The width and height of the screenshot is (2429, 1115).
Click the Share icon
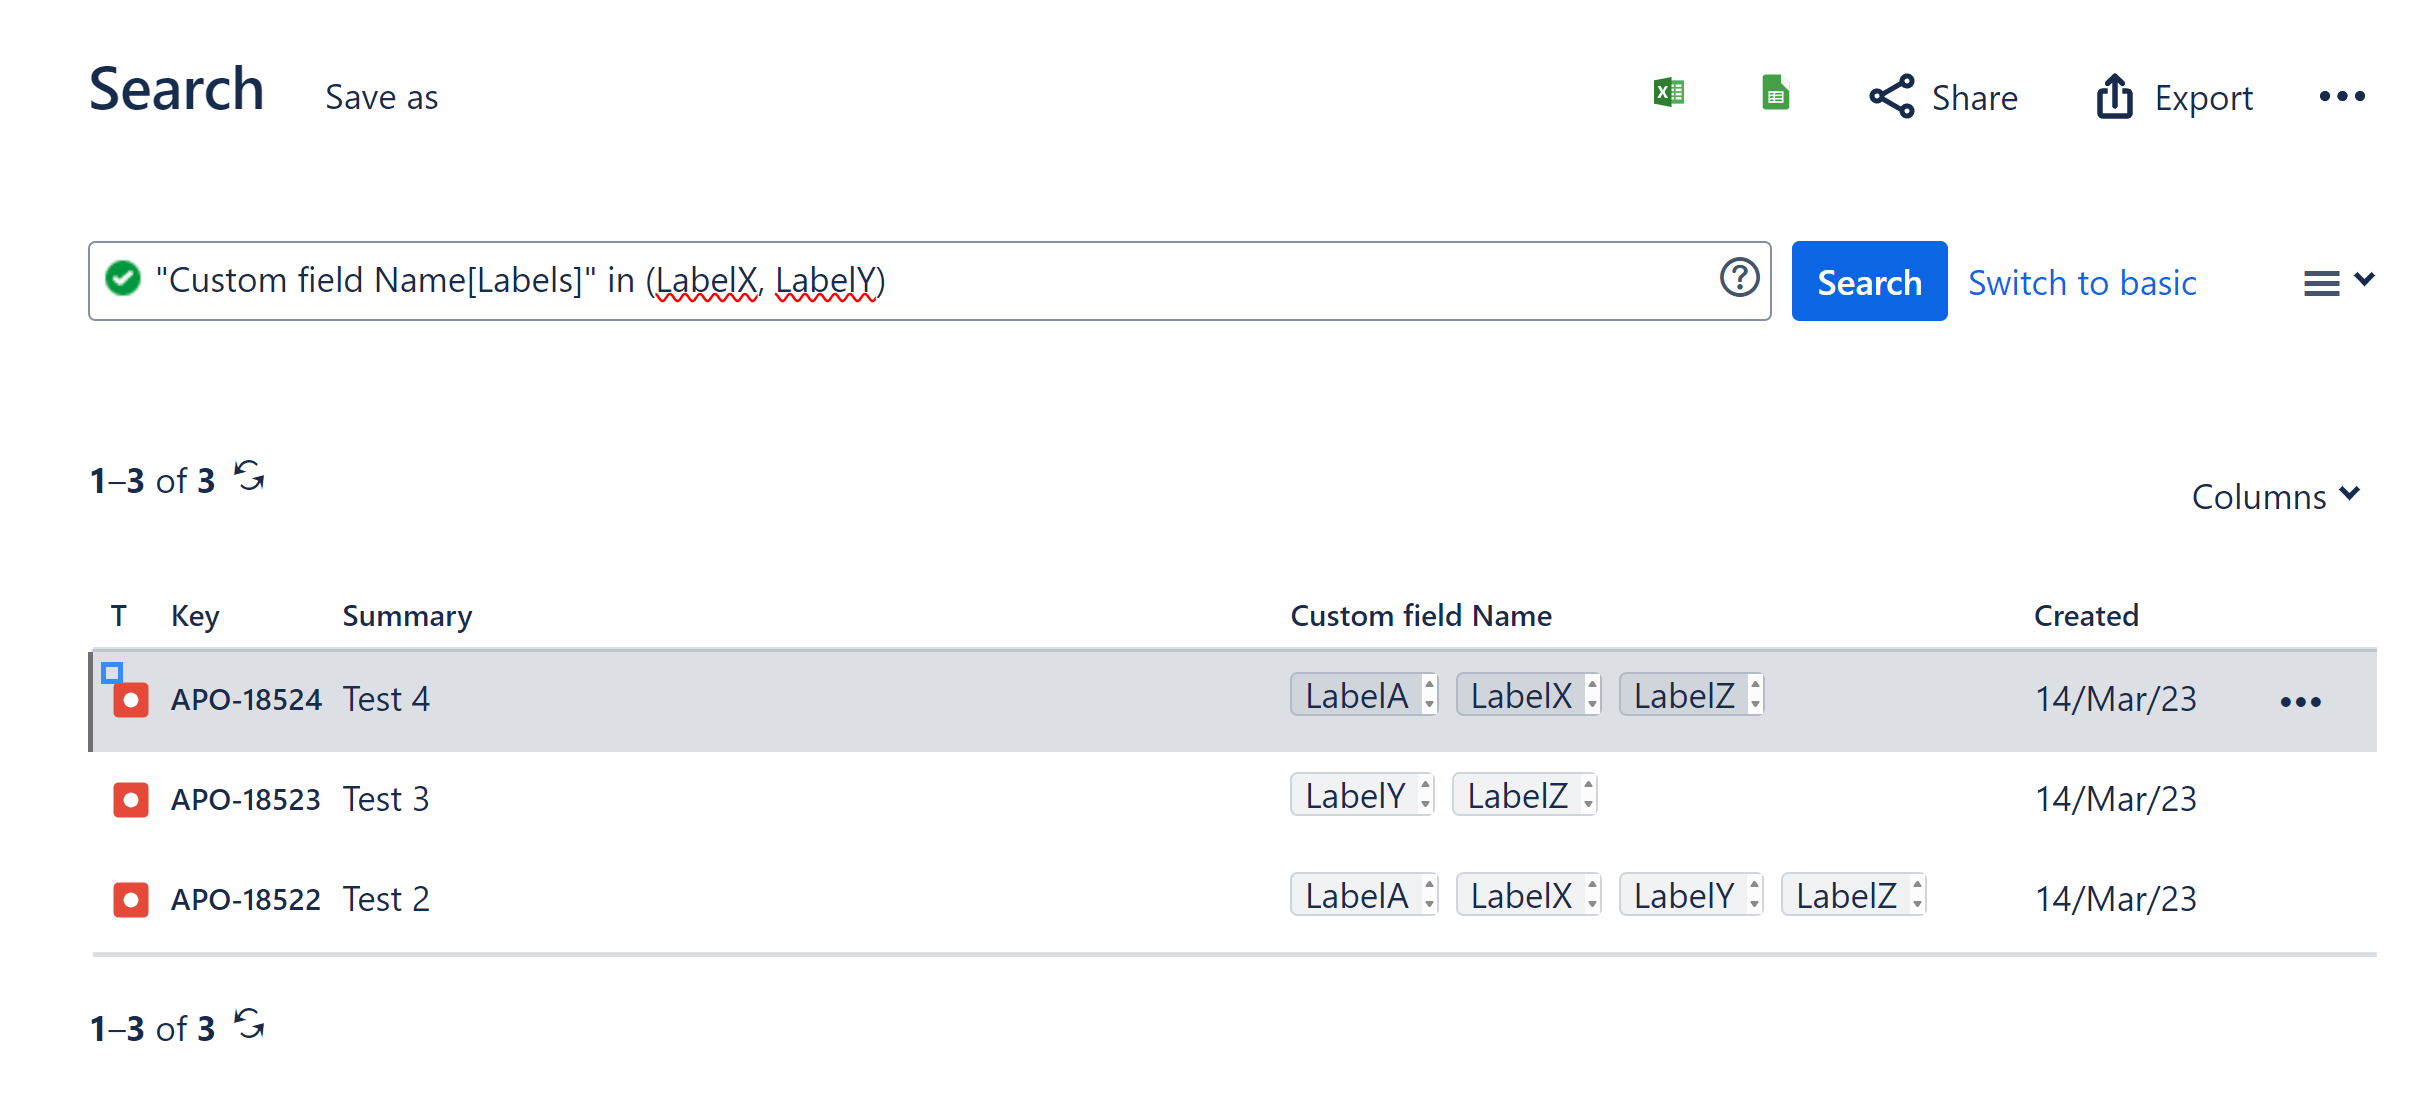tap(1891, 97)
